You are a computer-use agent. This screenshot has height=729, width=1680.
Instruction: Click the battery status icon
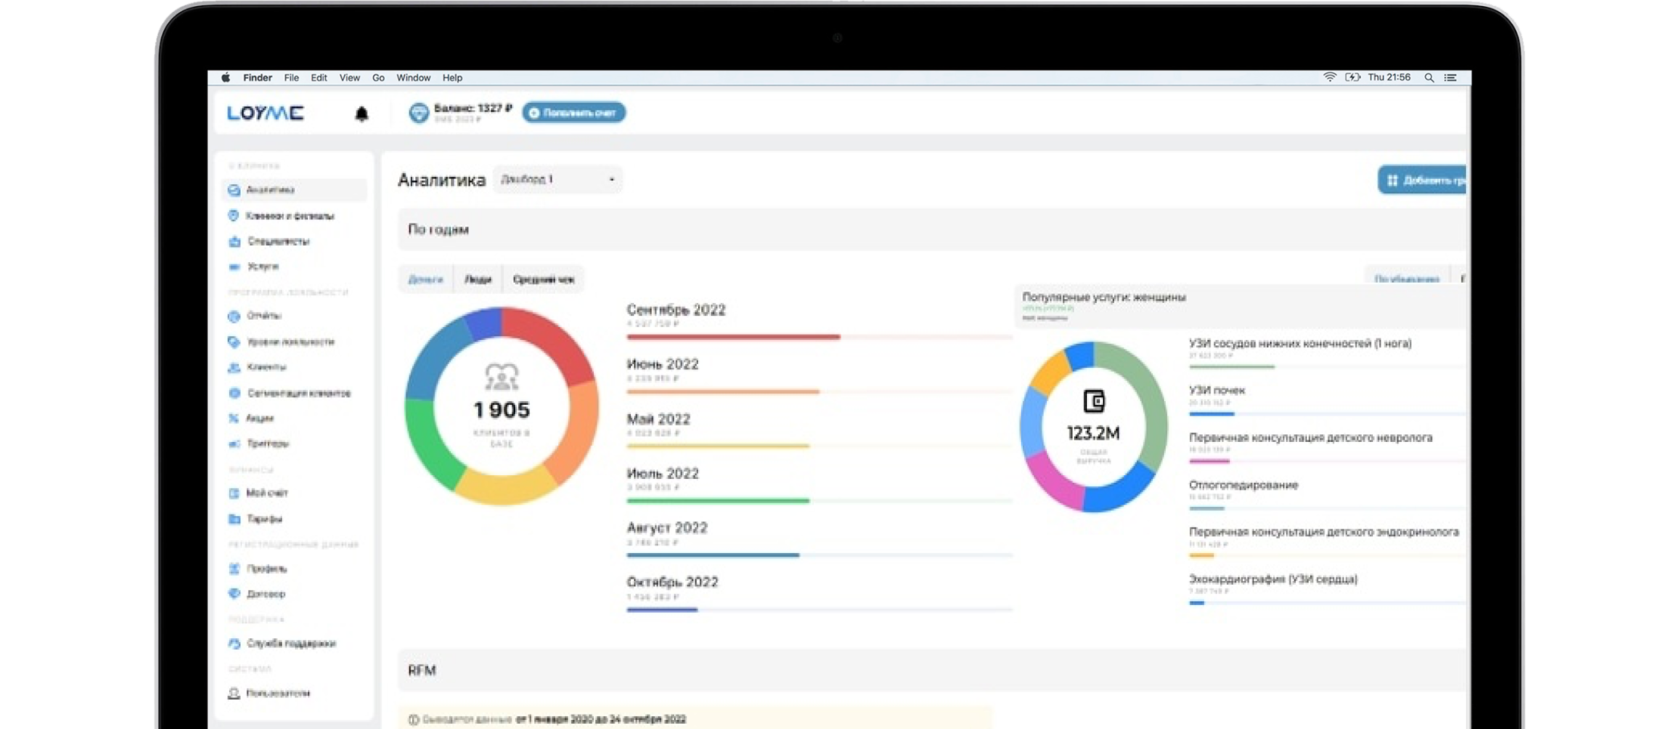(x=1353, y=77)
